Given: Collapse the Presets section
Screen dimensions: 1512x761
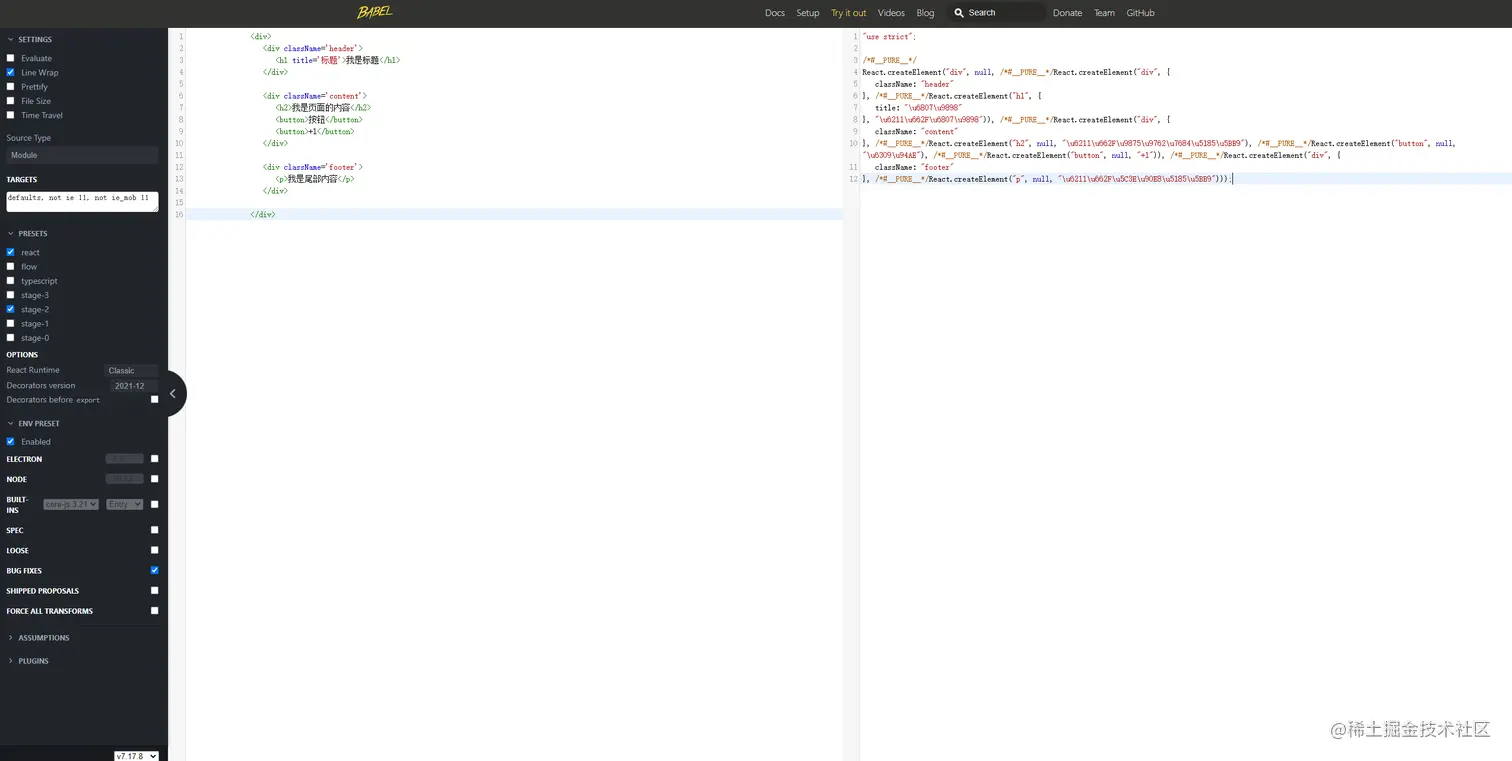Looking at the screenshot, I should click(x=28, y=233).
